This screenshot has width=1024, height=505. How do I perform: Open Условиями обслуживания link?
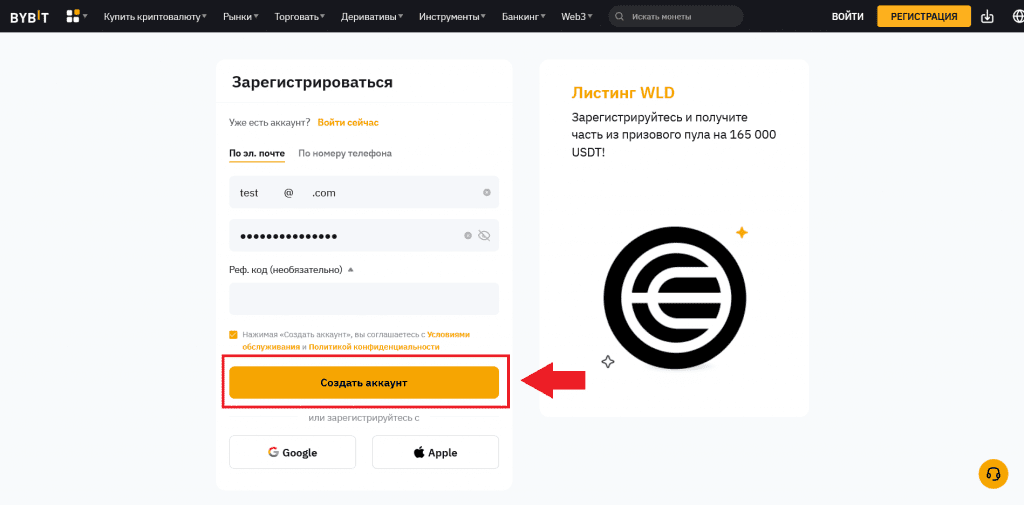356,340
